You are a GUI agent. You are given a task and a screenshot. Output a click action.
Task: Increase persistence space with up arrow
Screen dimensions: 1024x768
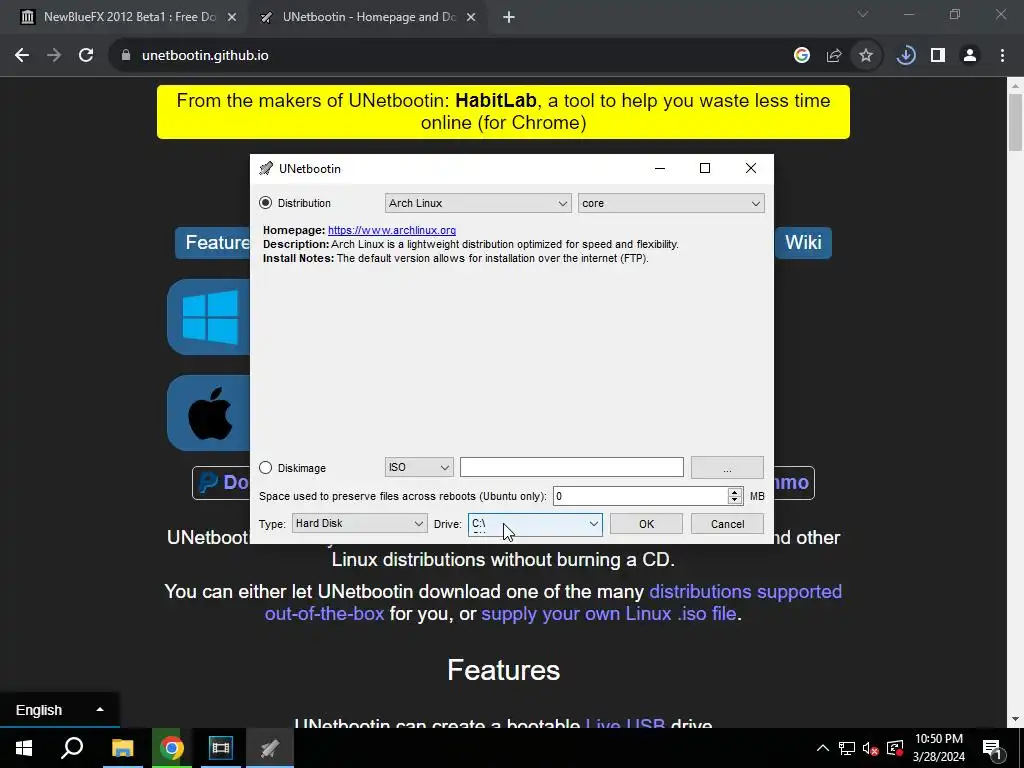point(735,492)
